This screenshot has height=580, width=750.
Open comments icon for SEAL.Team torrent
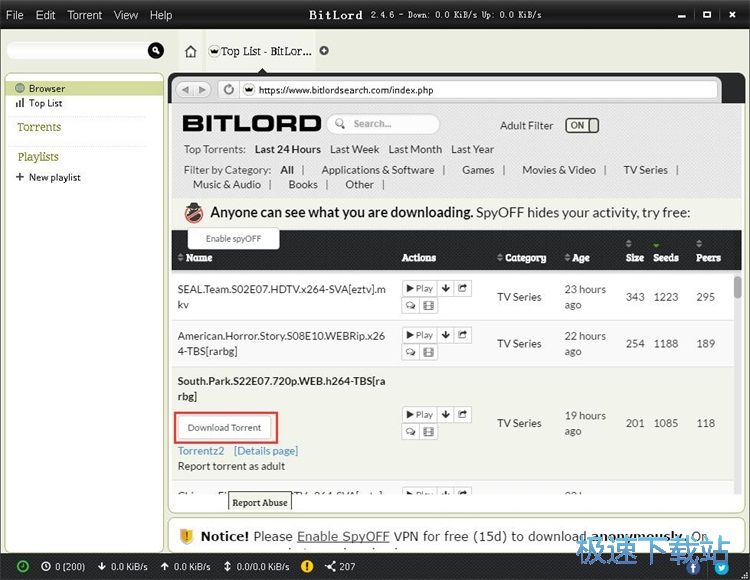tap(410, 306)
